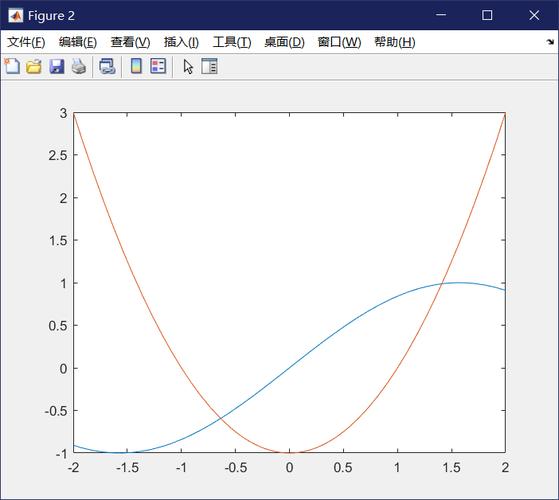This screenshot has height=500, width=559.
Task: Click the New Figure toolbar icon
Action: (12, 66)
